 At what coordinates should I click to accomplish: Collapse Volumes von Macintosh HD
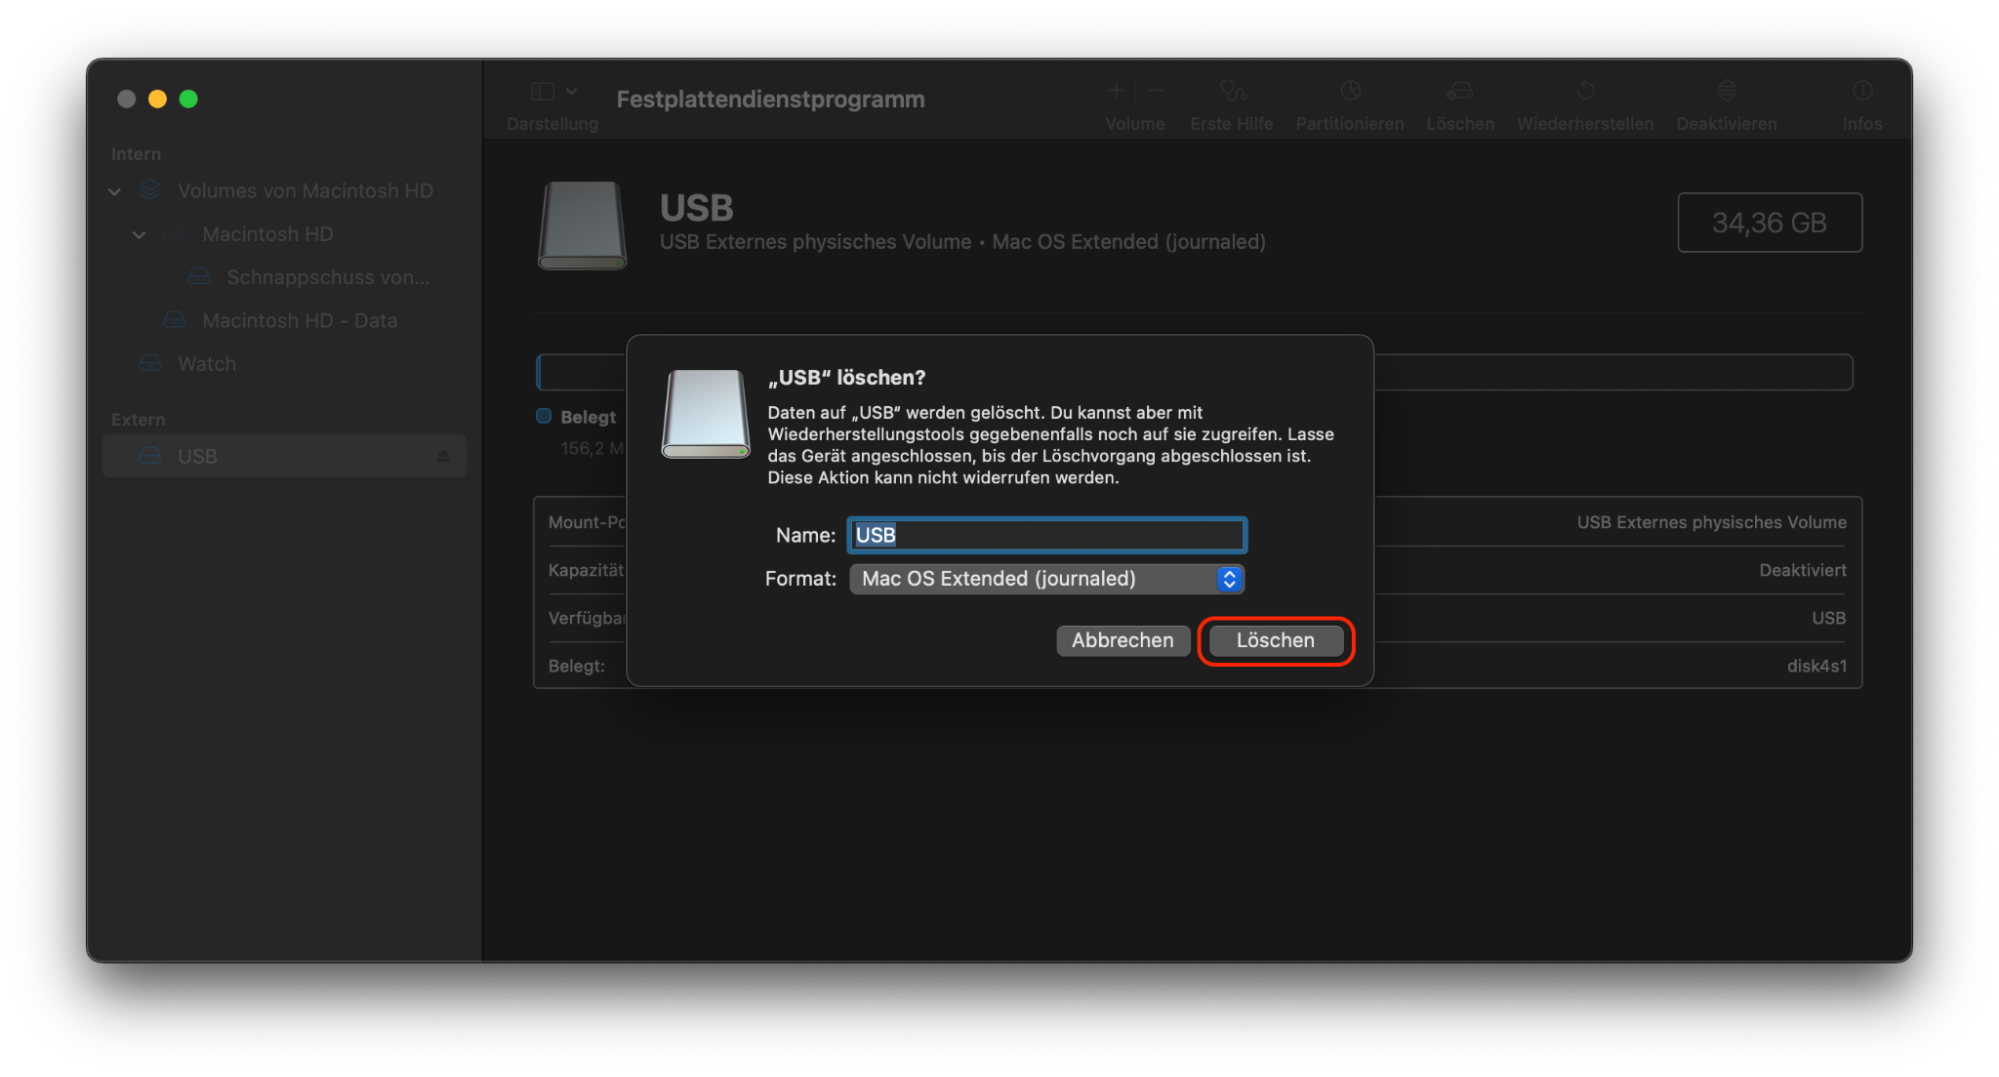[x=113, y=190]
